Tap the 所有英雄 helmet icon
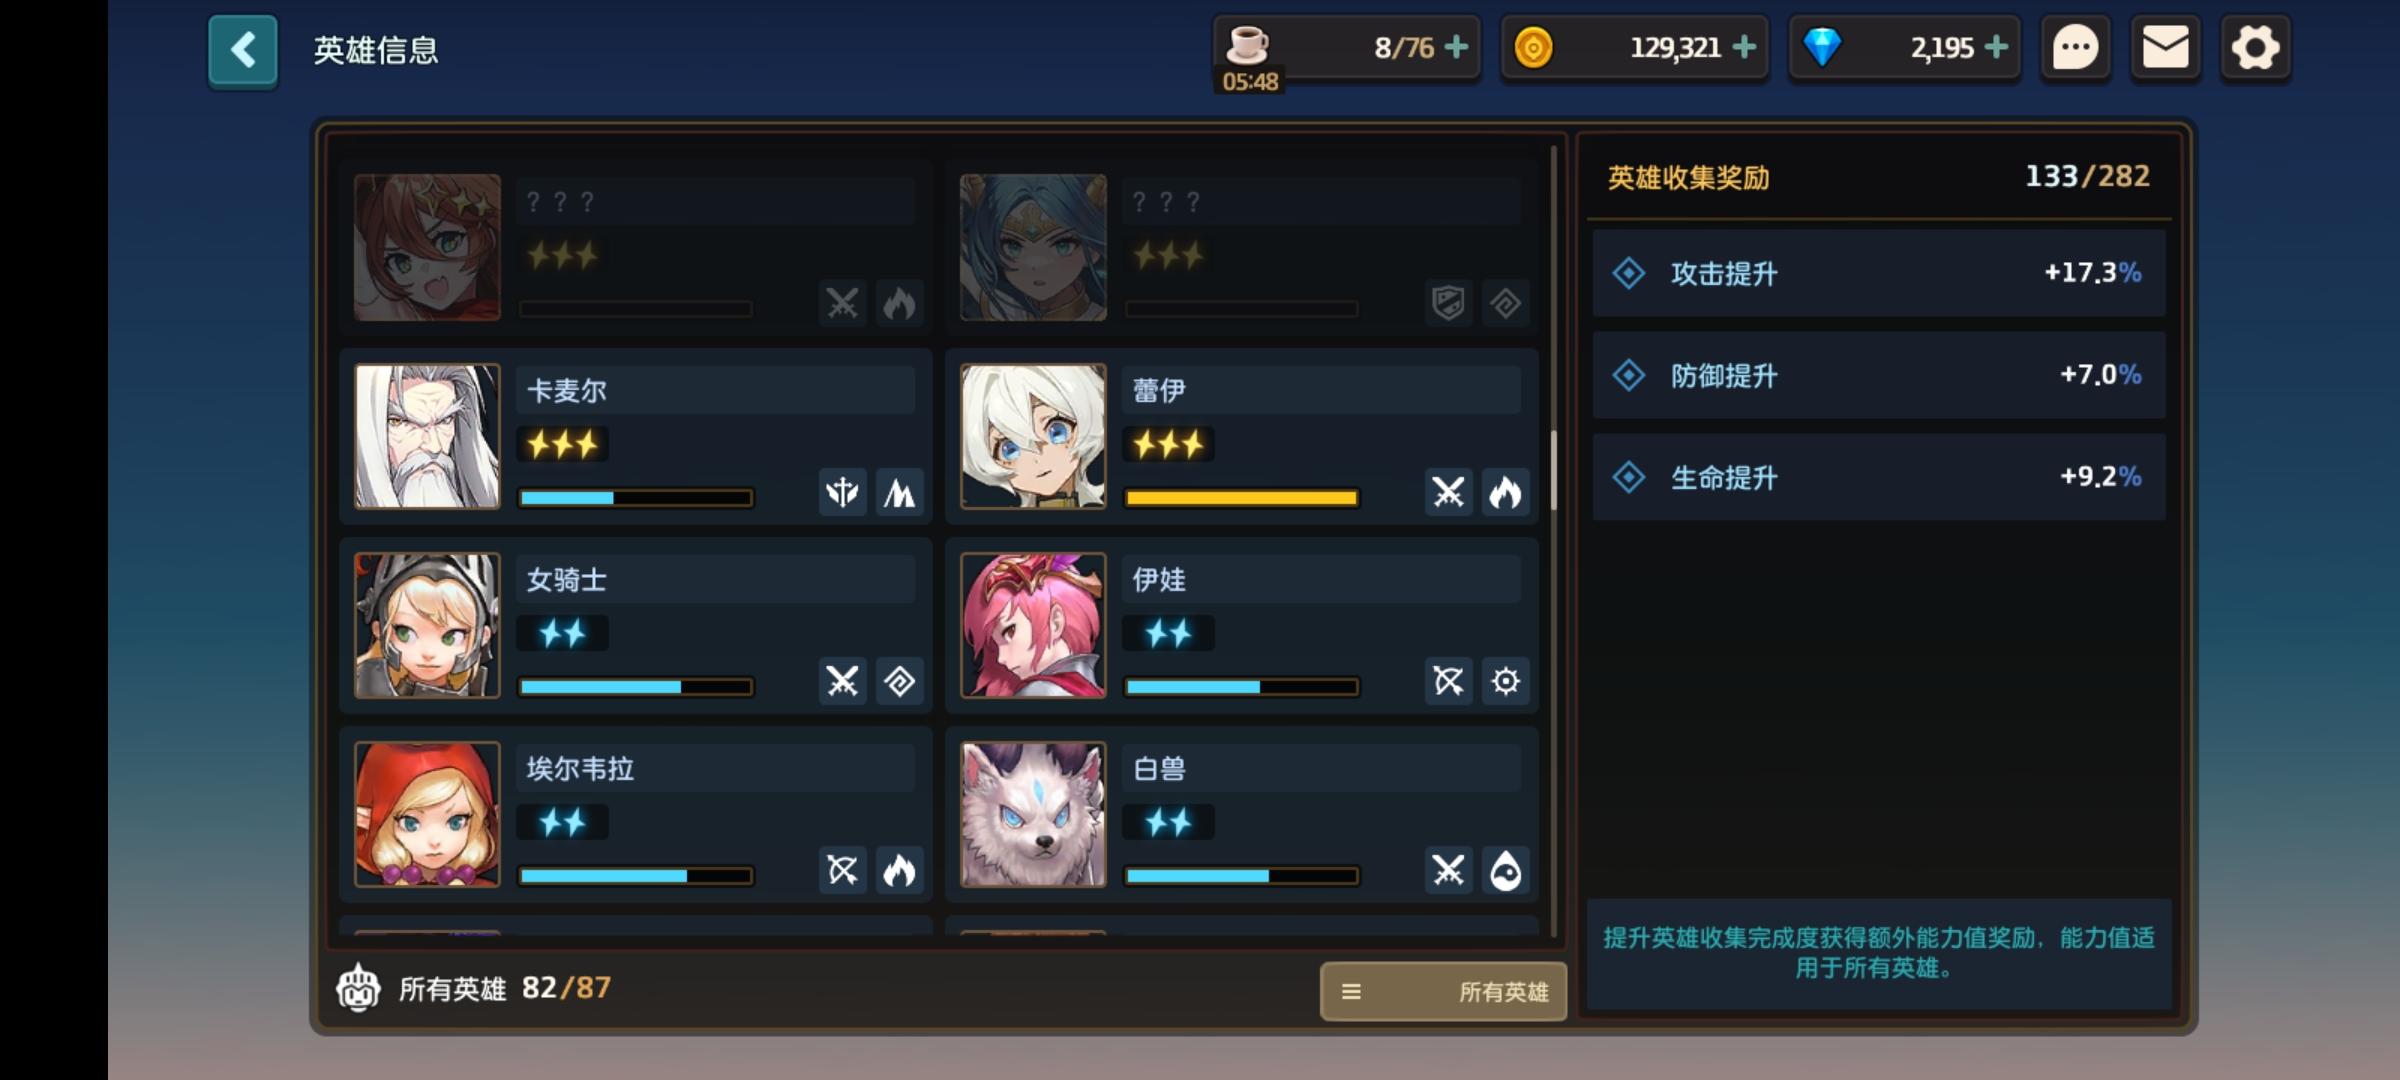 (358, 988)
